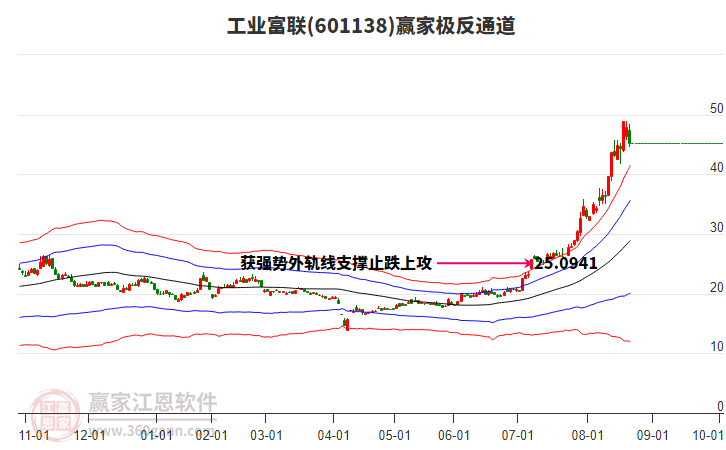Viewport: 726px width, 450px height.
Task: Click the x-axis date 01-01
Action: pyautogui.click(x=156, y=436)
